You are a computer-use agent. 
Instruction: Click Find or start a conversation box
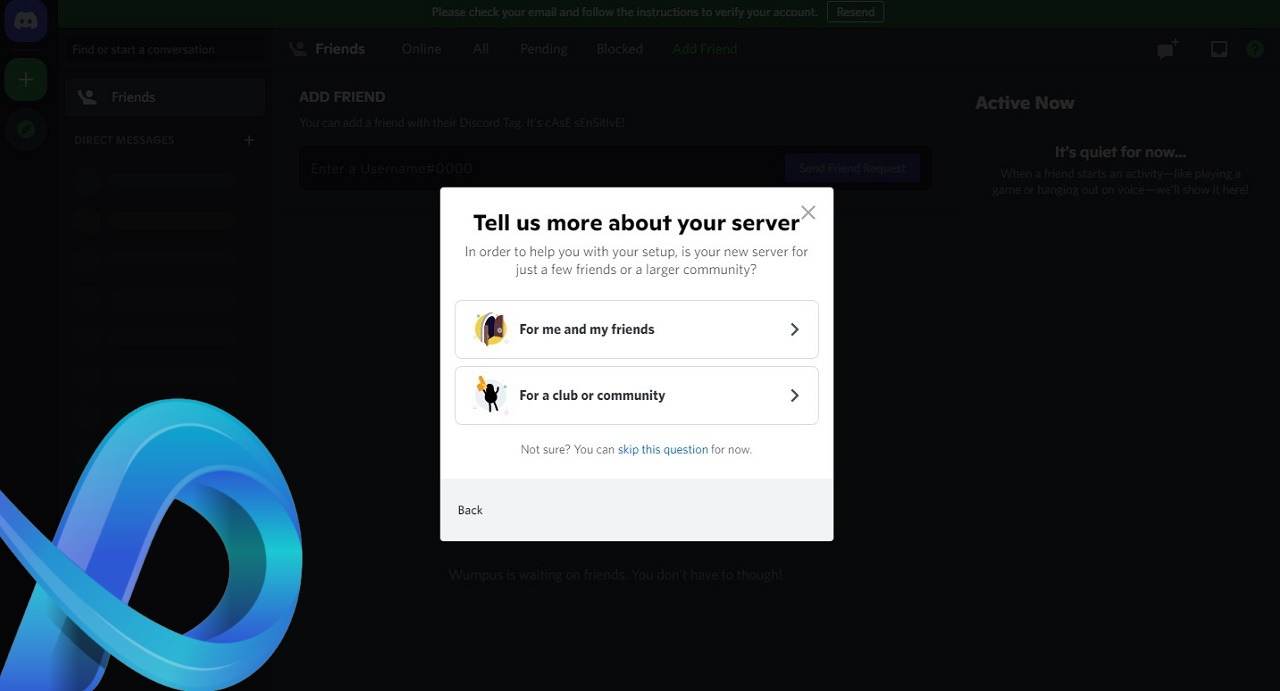point(164,49)
